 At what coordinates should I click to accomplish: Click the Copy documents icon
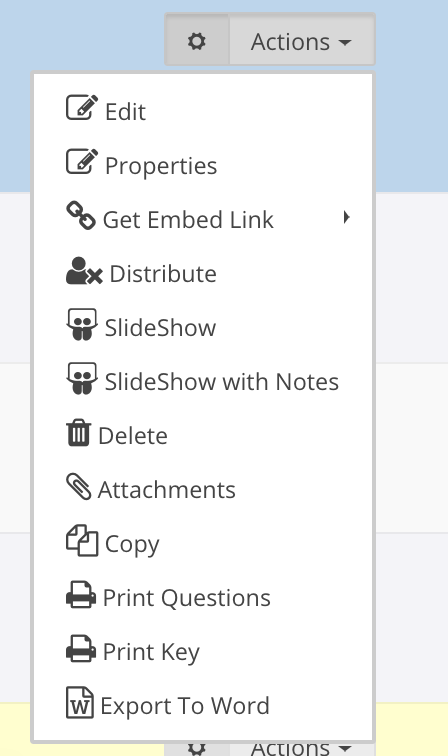tap(82, 540)
